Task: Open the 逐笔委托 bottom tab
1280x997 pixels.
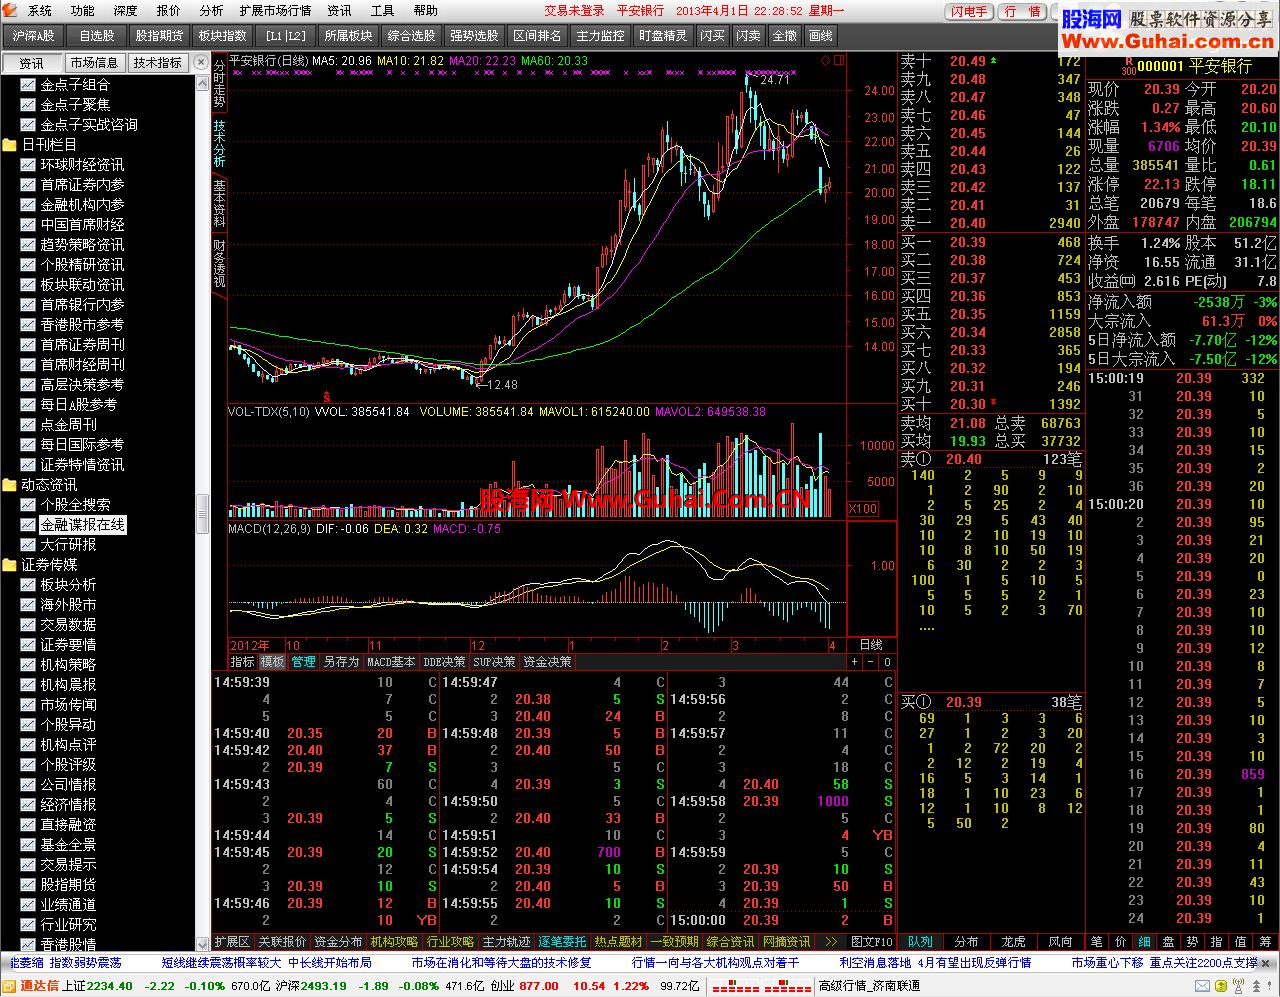Action: 563,942
